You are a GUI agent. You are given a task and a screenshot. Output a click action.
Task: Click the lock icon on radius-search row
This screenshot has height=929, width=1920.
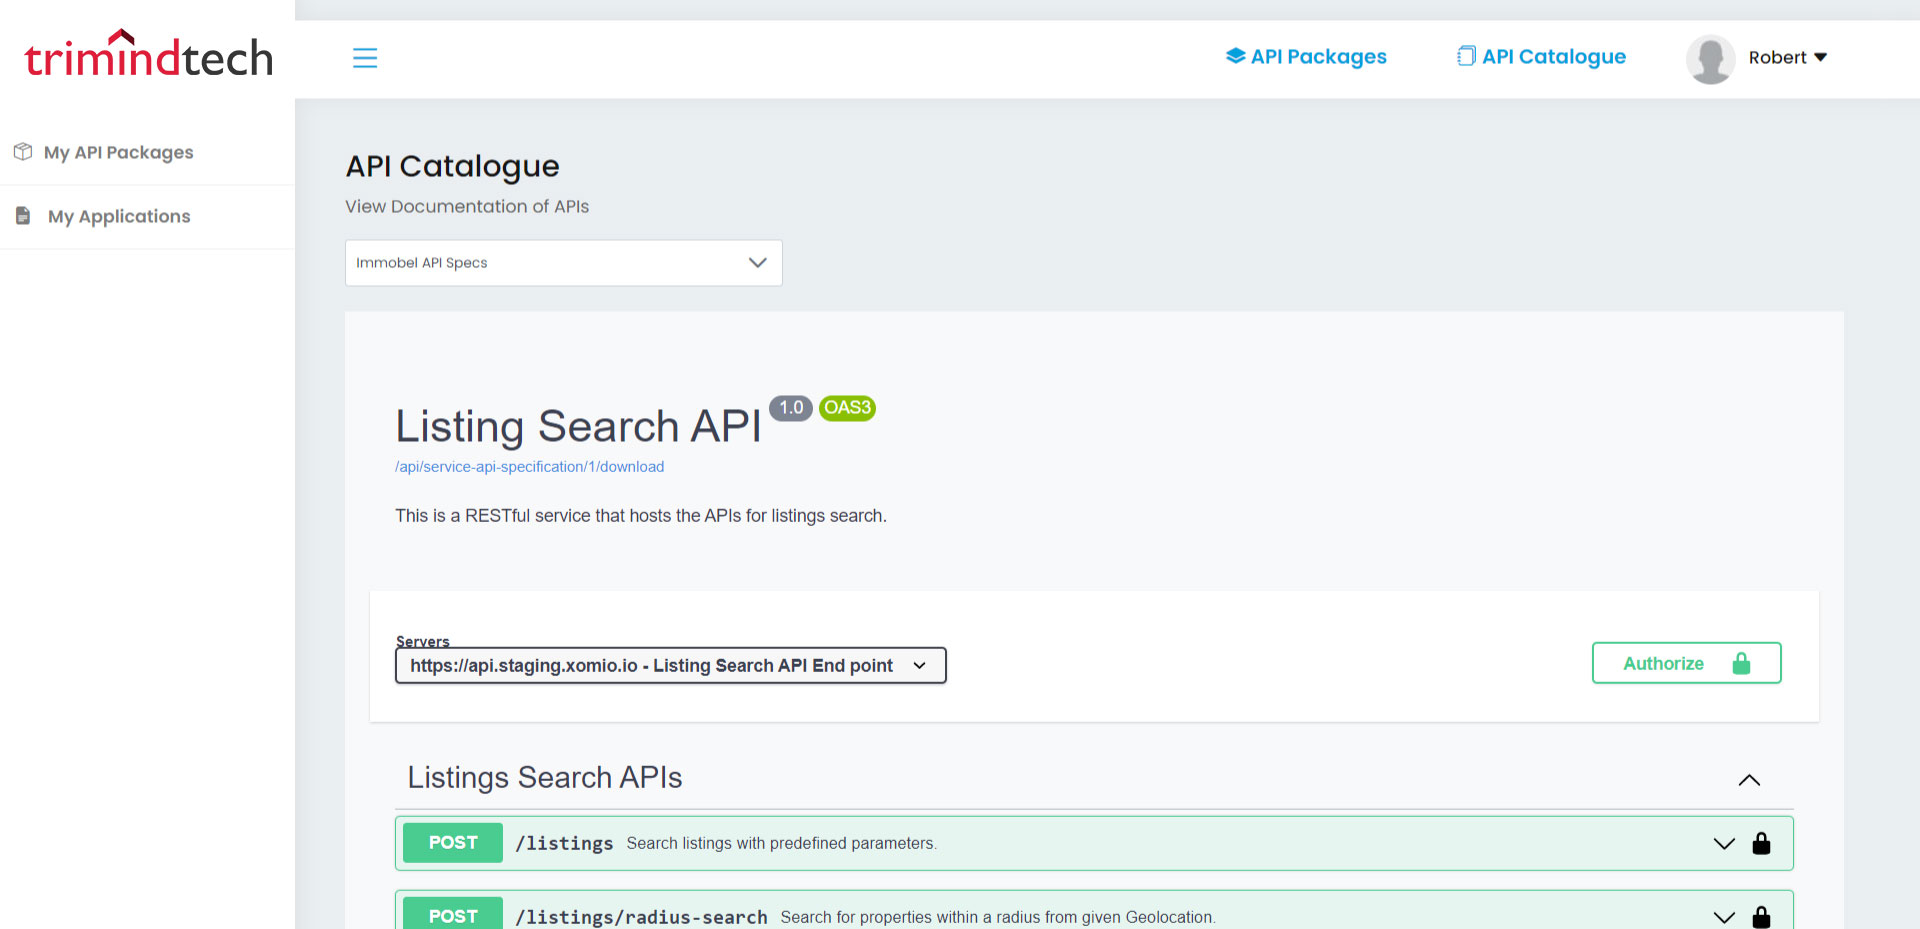point(1761,916)
